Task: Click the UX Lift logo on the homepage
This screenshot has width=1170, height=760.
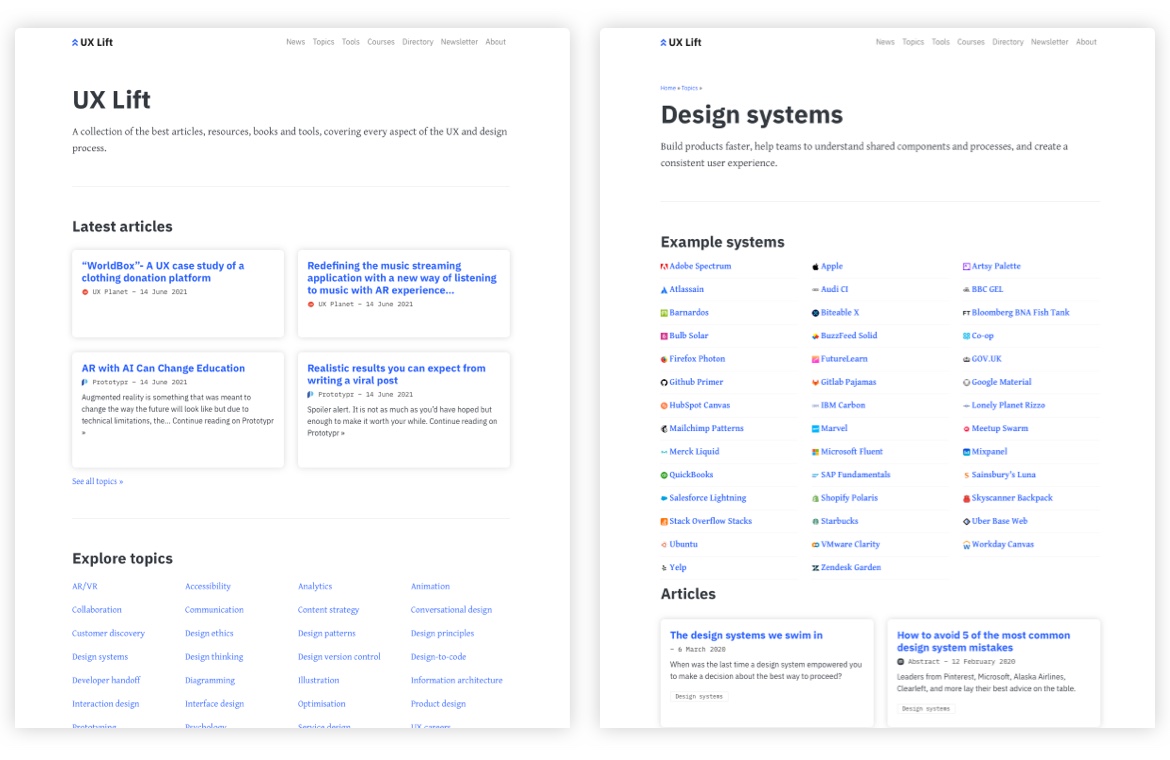Action: [x=93, y=42]
